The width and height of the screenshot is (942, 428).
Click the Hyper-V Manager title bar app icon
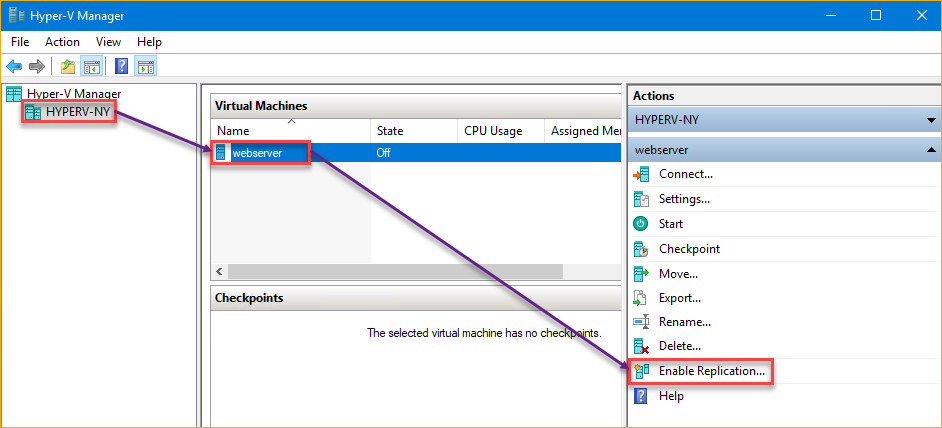click(16, 15)
